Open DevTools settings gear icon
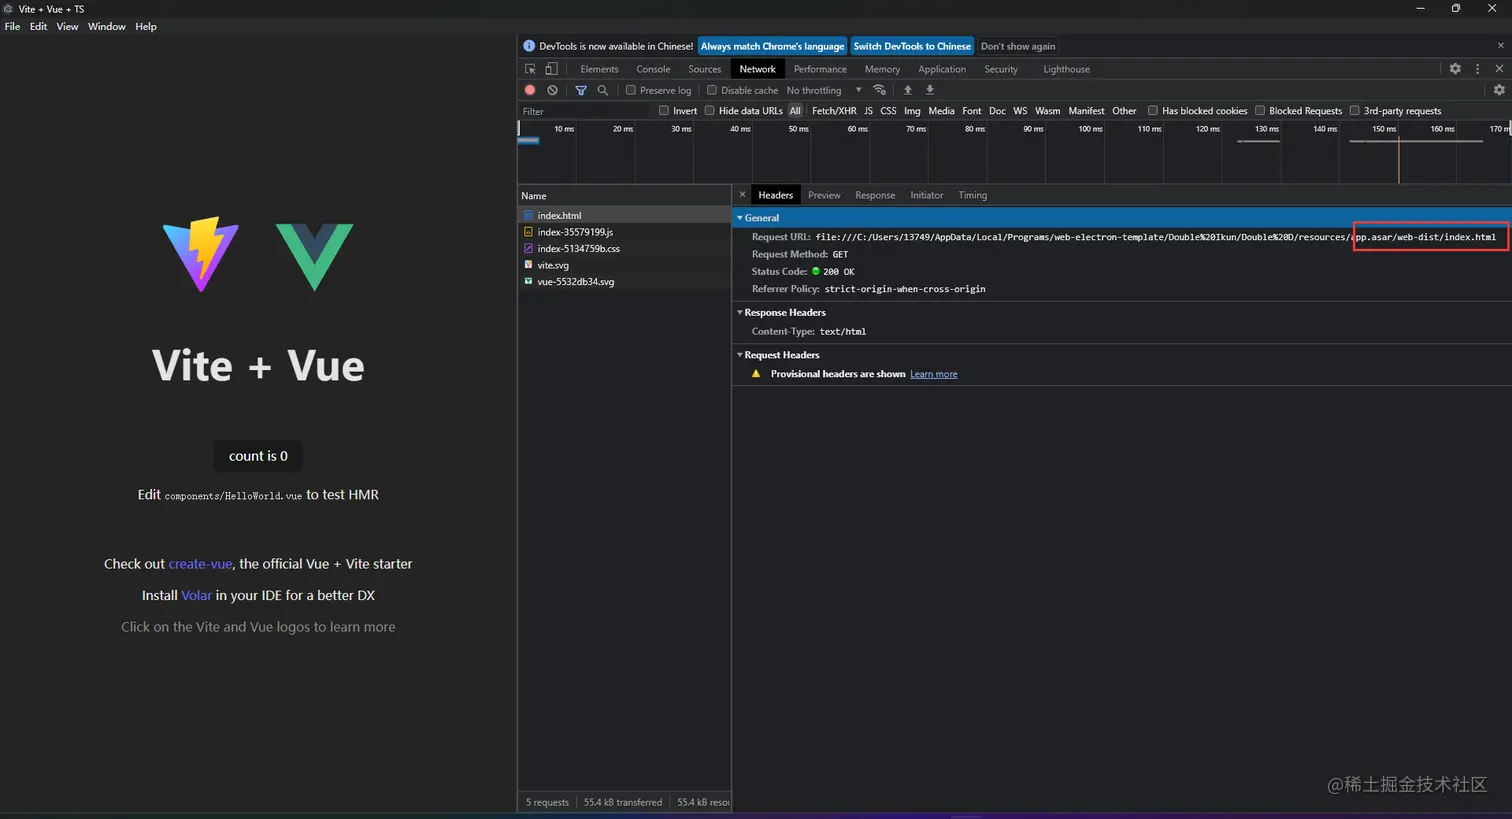Screen dimensions: 1512x819 (1455, 69)
